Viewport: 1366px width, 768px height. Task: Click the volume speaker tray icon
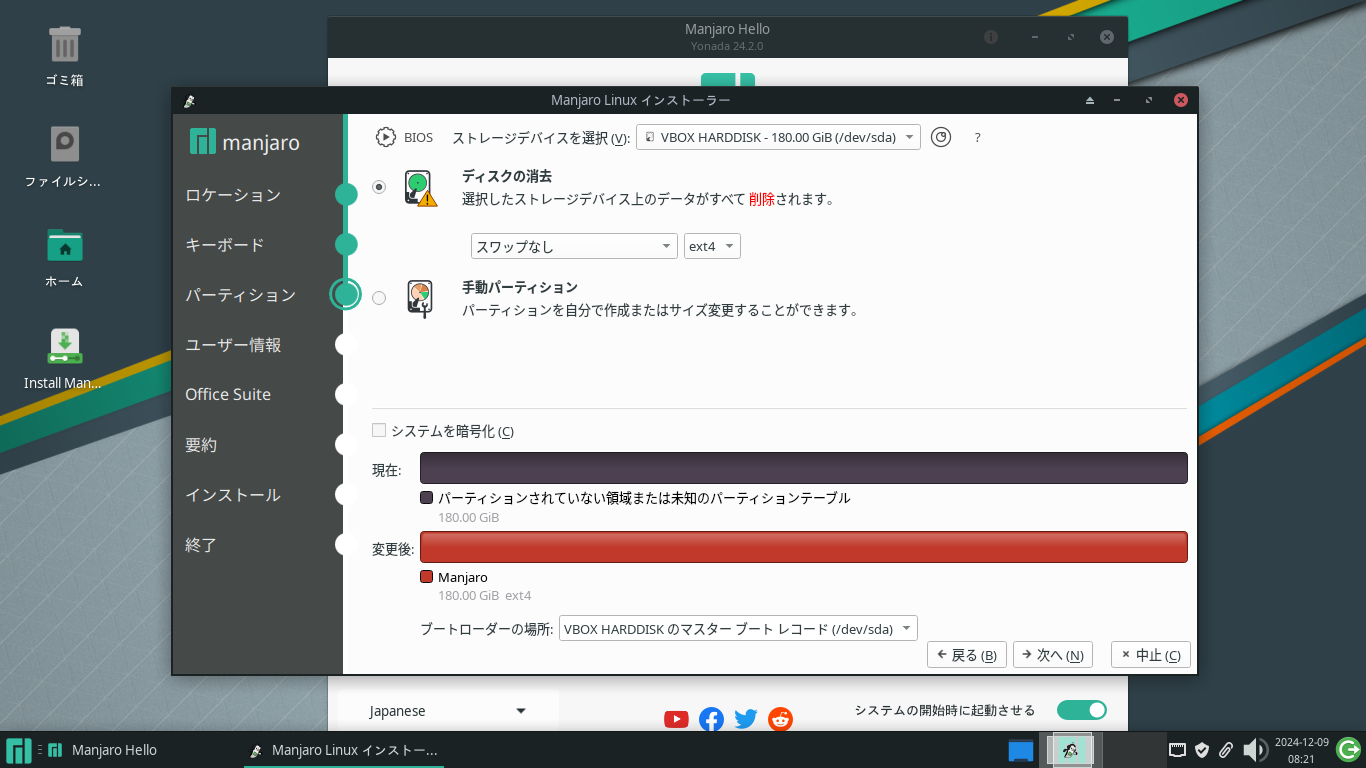click(x=1254, y=750)
